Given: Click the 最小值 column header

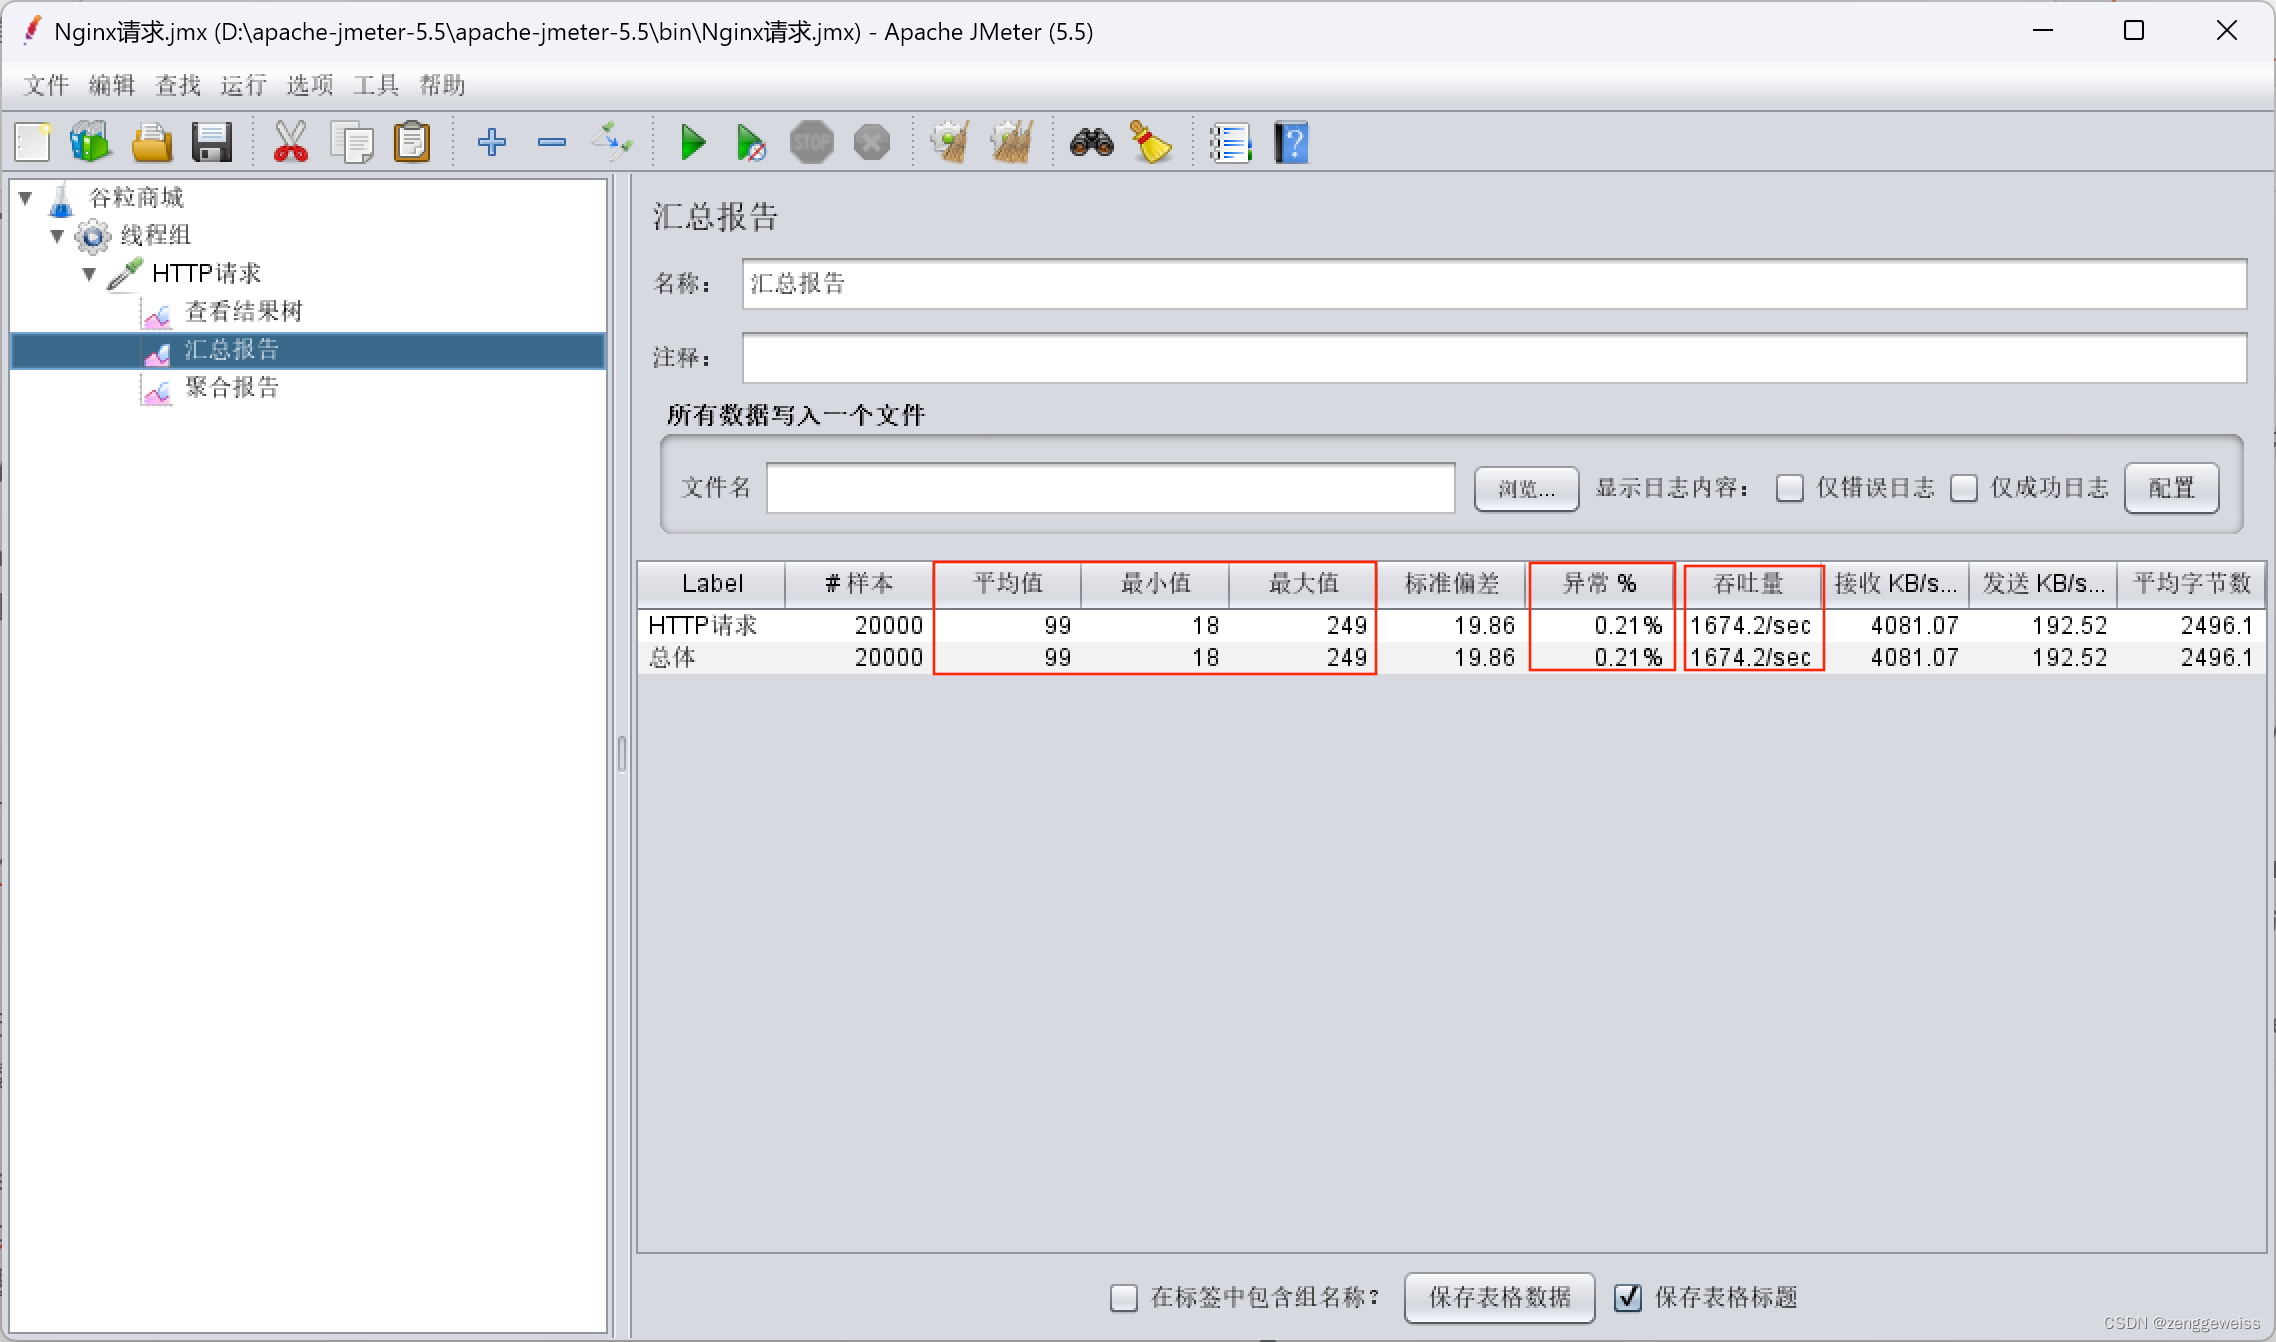Looking at the screenshot, I should 1155,584.
